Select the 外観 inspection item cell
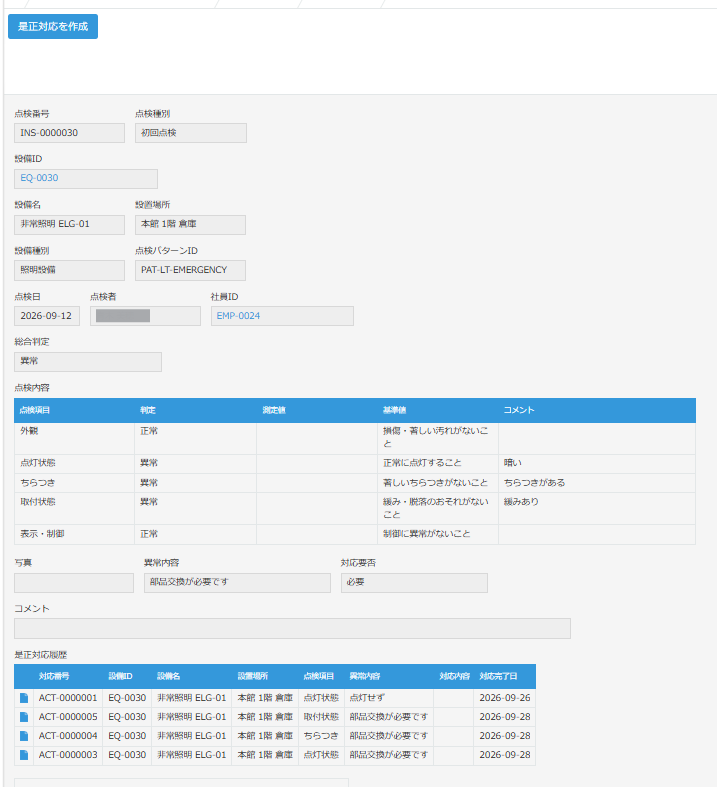 pos(74,439)
